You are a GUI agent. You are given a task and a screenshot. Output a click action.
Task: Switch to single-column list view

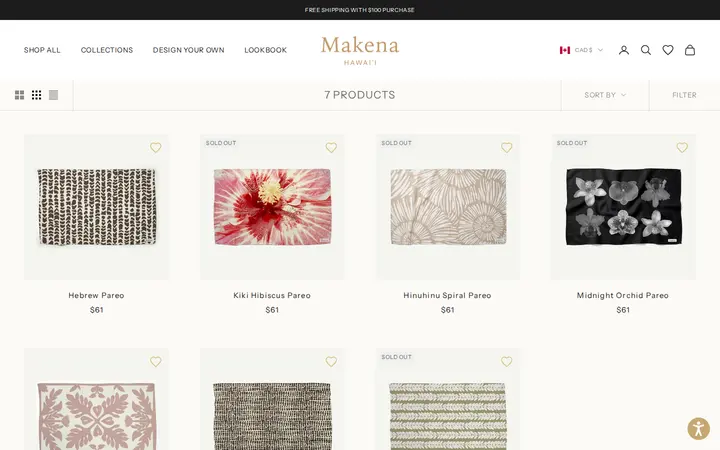53,95
